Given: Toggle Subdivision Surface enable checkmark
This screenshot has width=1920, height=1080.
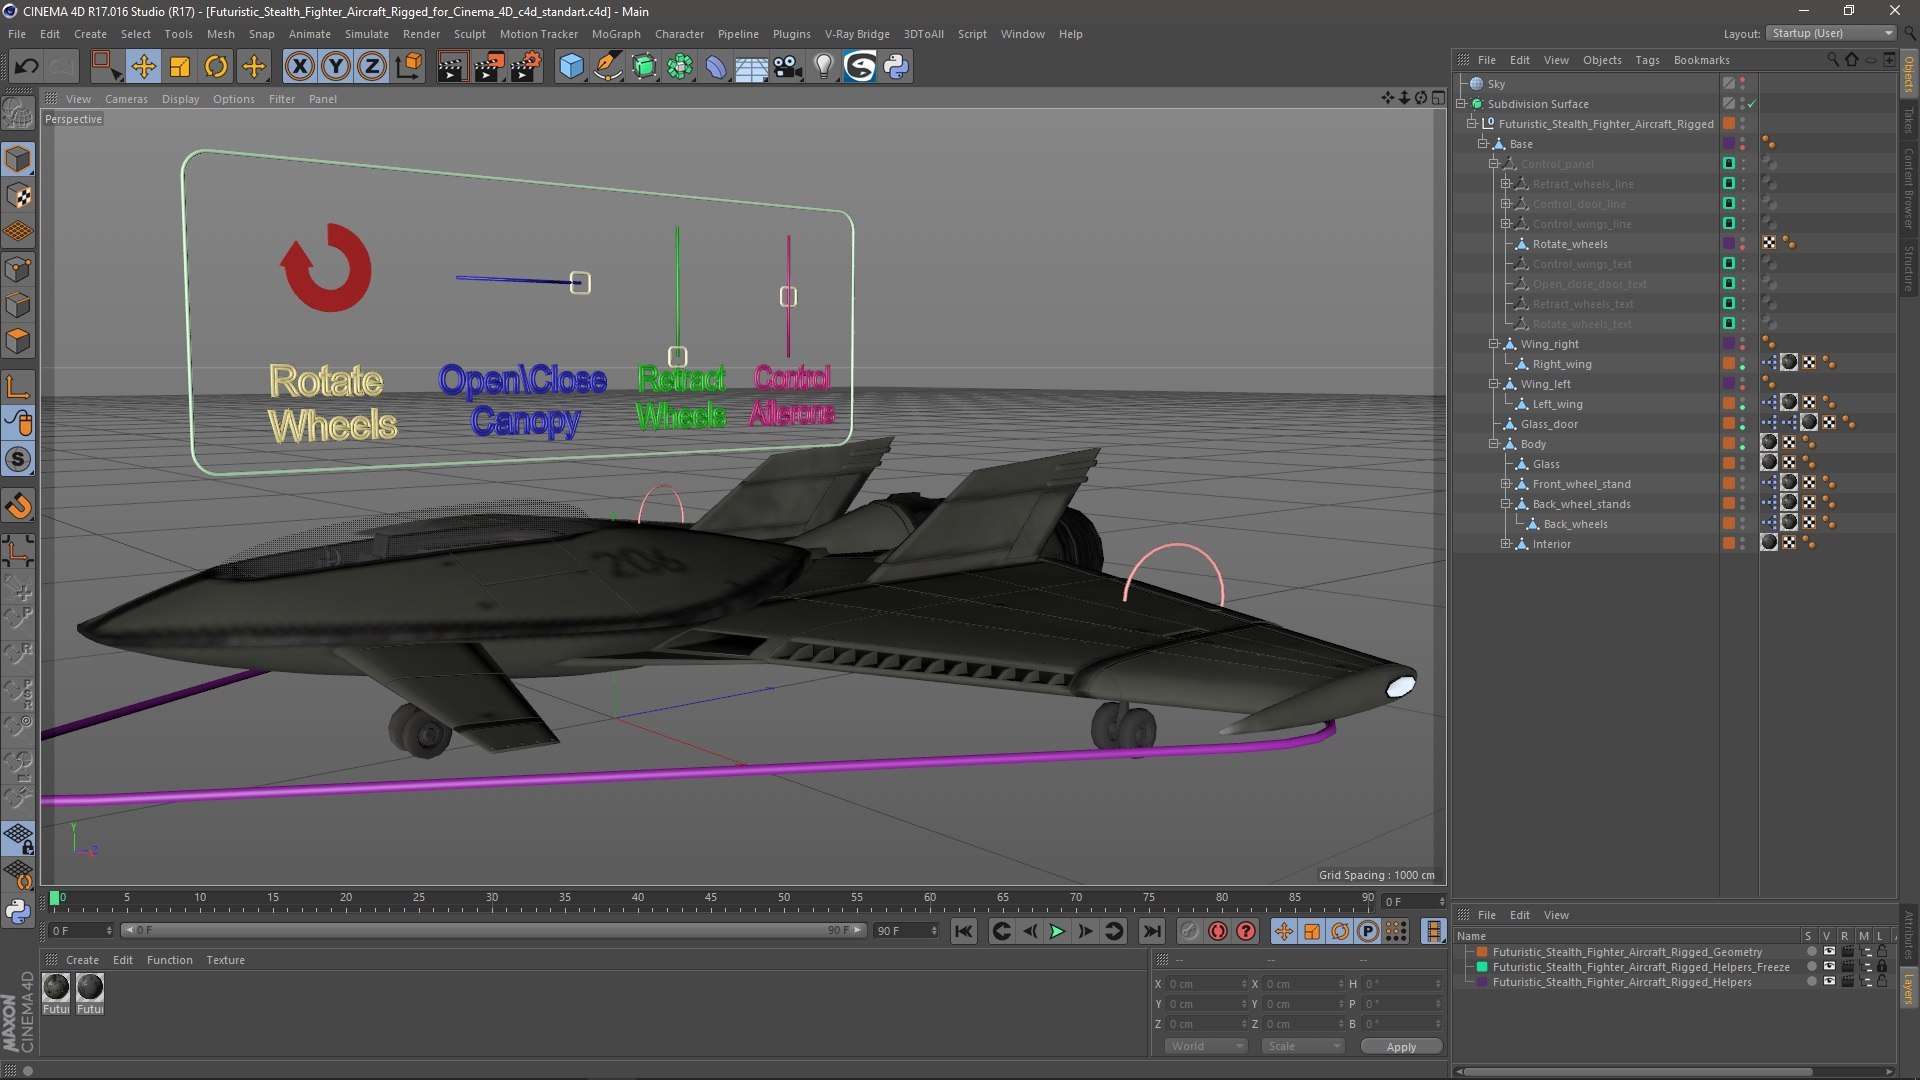Looking at the screenshot, I should (1752, 104).
